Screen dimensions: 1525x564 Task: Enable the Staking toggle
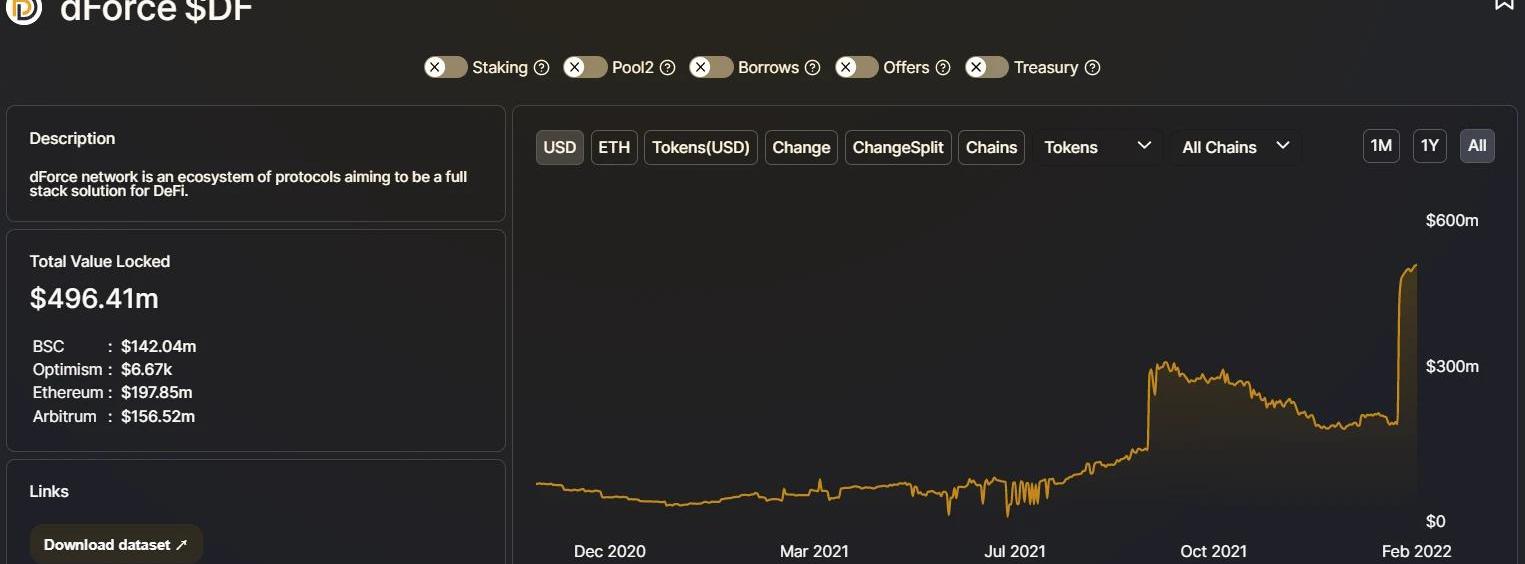pos(446,67)
